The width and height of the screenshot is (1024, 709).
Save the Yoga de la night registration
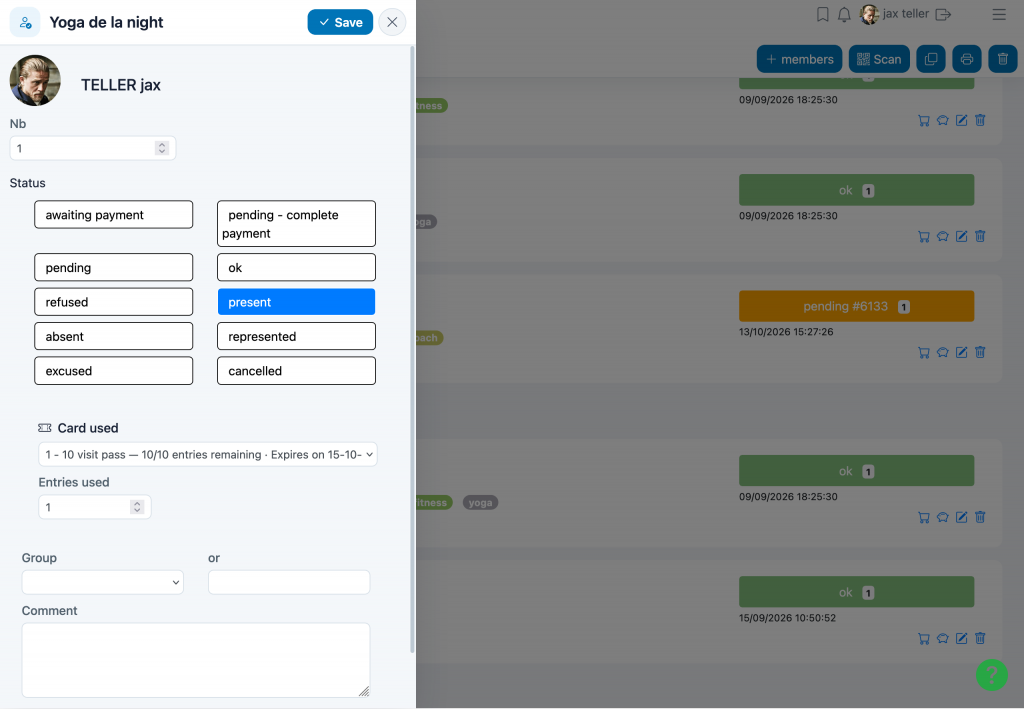point(340,22)
